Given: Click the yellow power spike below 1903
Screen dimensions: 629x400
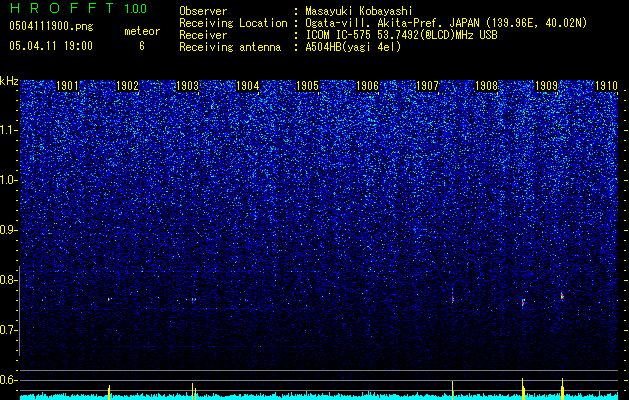Looking at the screenshot, I should click(193, 391).
